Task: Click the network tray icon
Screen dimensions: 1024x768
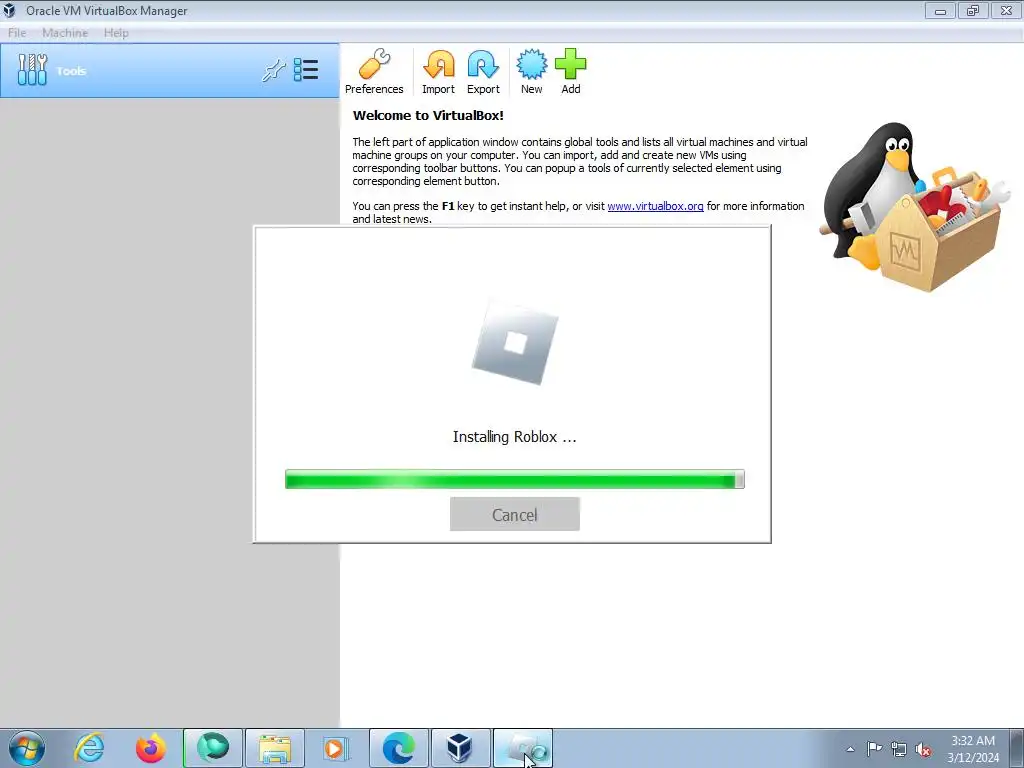Action: point(899,749)
